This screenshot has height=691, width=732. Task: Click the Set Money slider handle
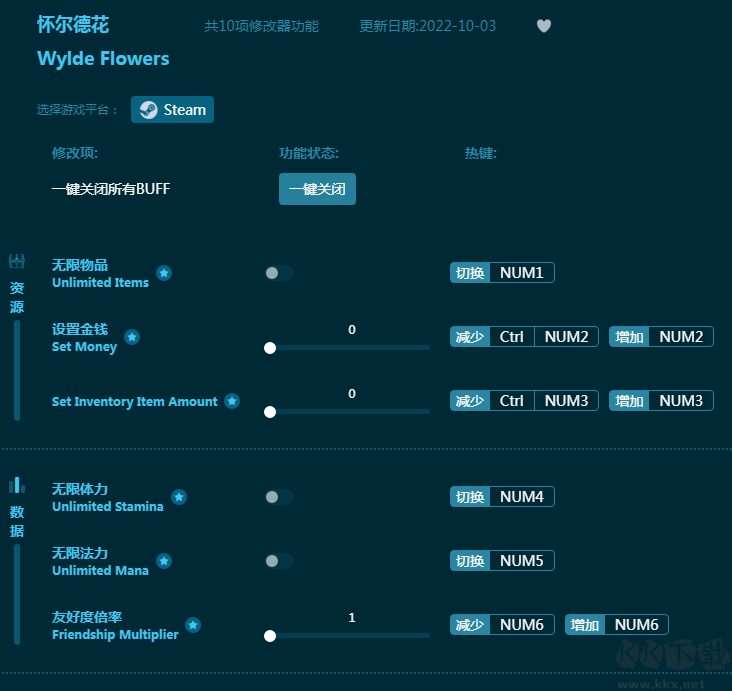click(x=270, y=348)
